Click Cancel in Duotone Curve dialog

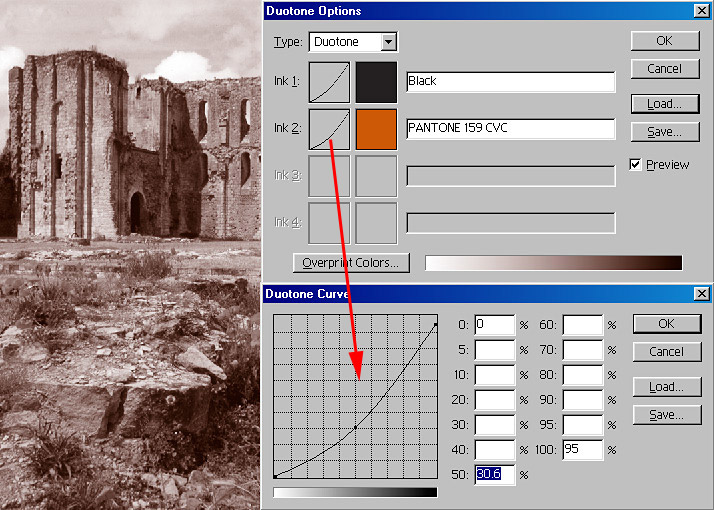(x=667, y=352)
